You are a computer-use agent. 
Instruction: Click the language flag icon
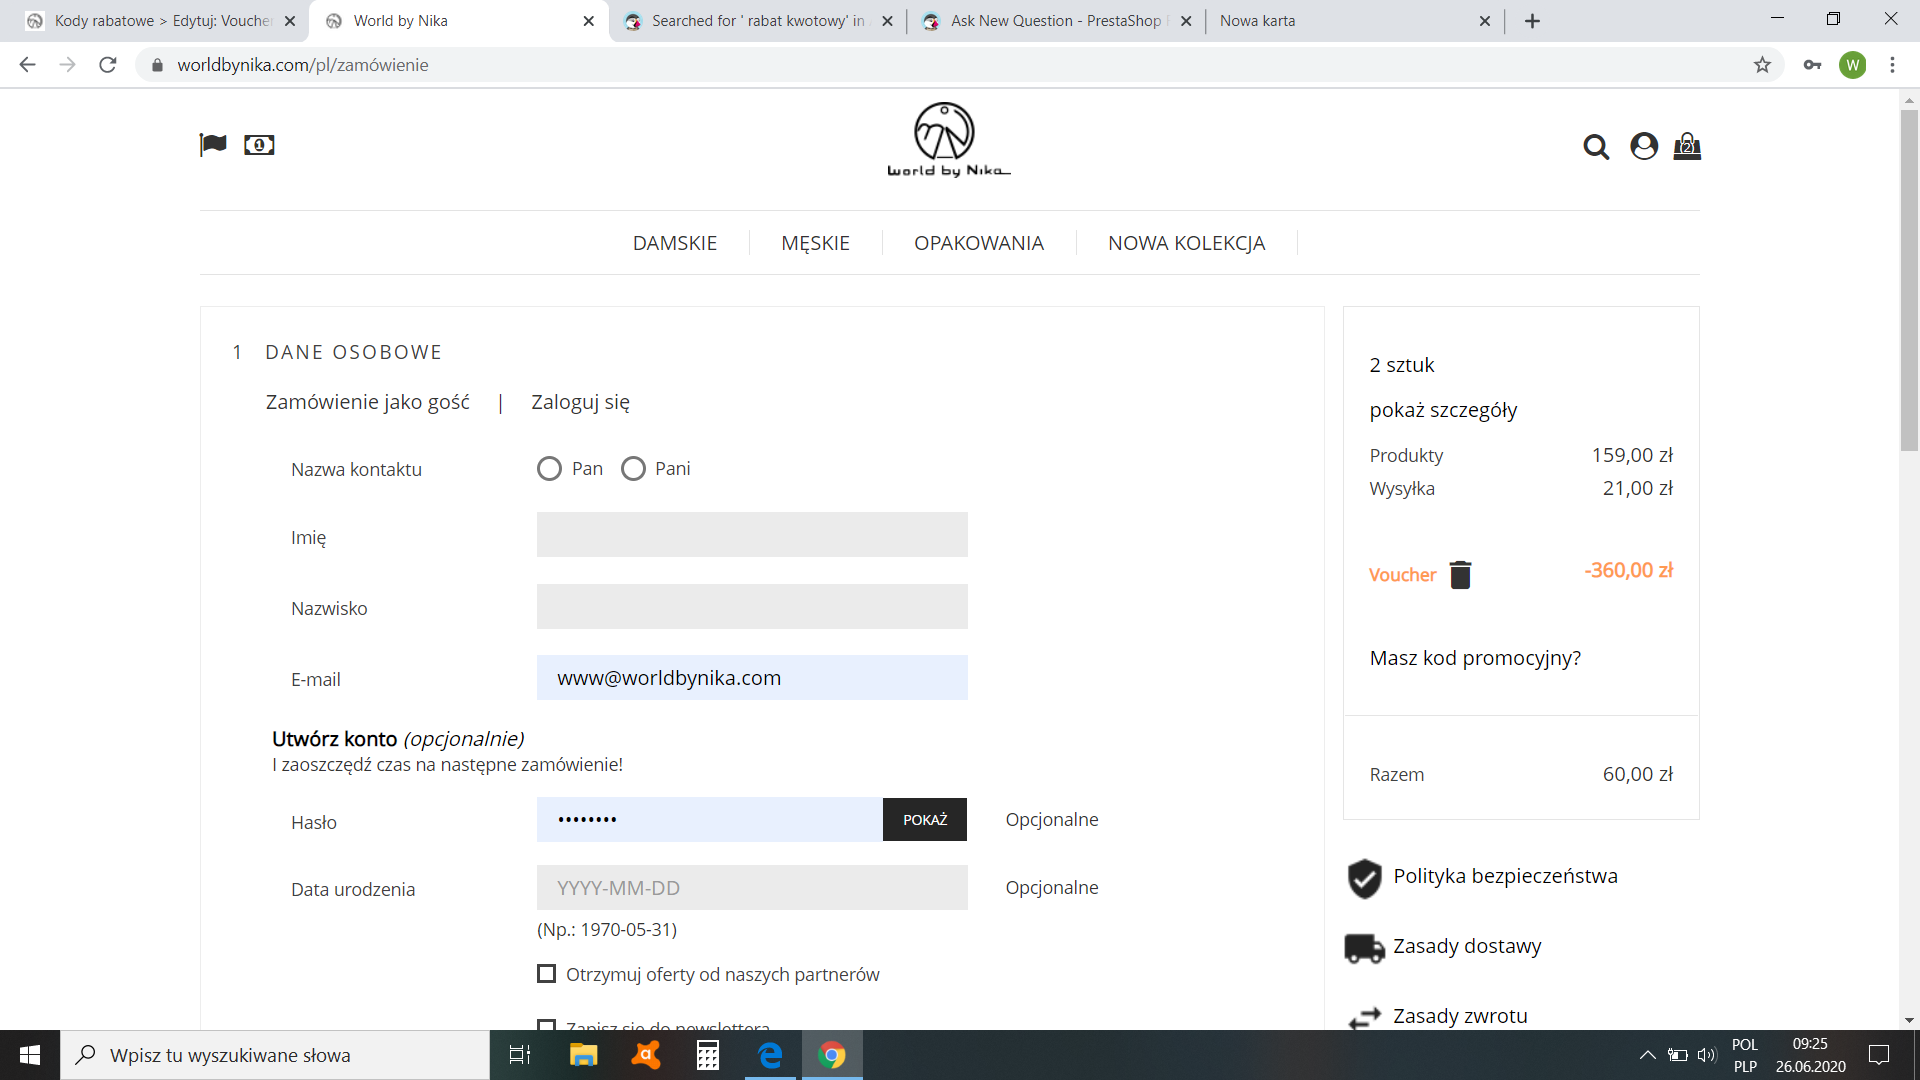point(213,145)
